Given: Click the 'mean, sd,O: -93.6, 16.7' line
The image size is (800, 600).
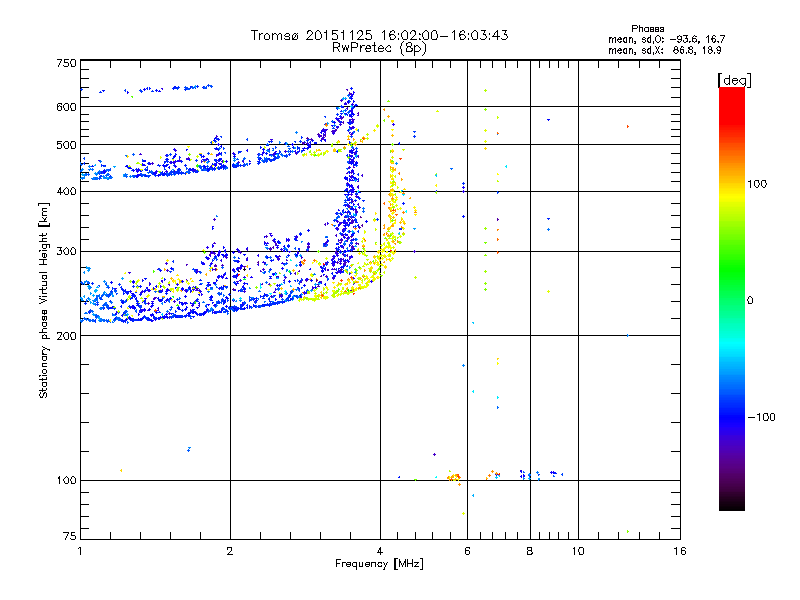Looking at the screenshot, I should coord(666,39).
